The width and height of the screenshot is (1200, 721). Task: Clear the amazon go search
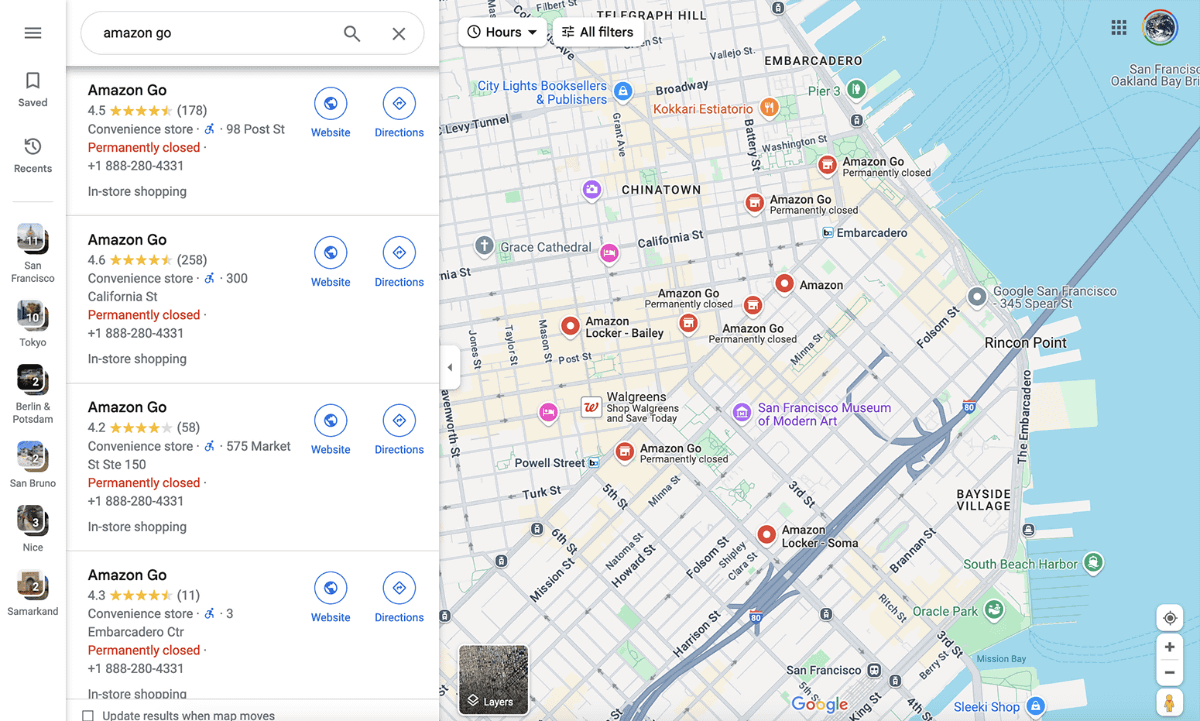click(399, 33)
